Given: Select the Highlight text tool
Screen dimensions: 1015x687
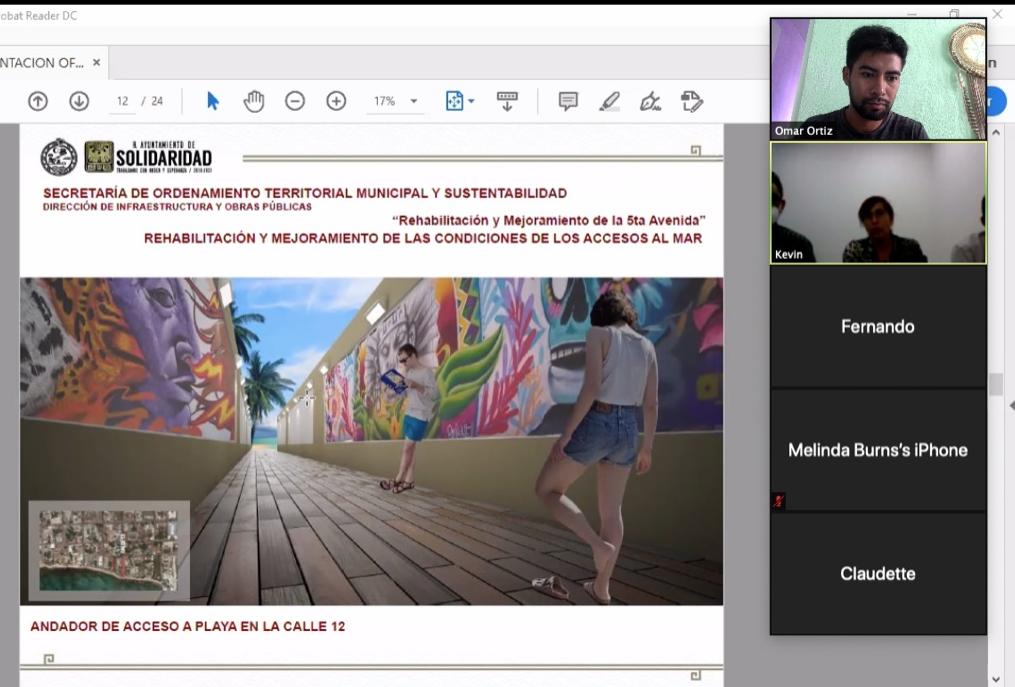Looking at the screenshot, I should click(x=609, y=101).
